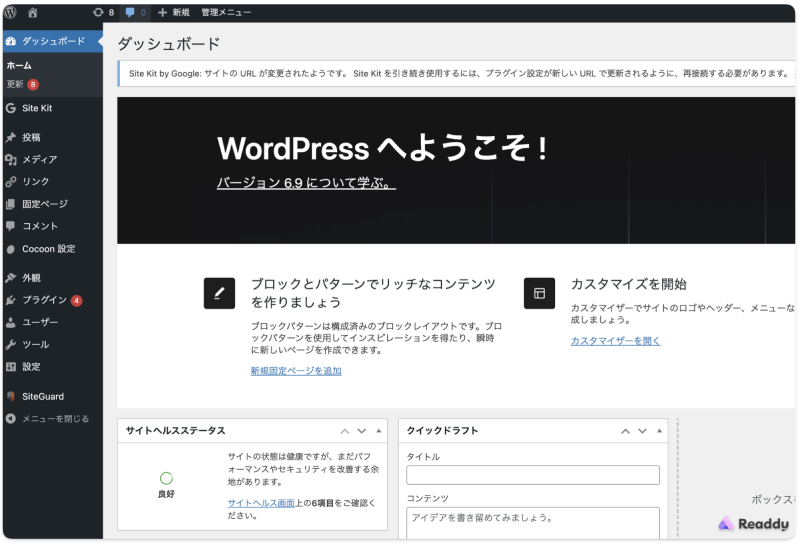Open 更新 submenu with 8 badge
The image size is (800, 545).
[22, 84]
